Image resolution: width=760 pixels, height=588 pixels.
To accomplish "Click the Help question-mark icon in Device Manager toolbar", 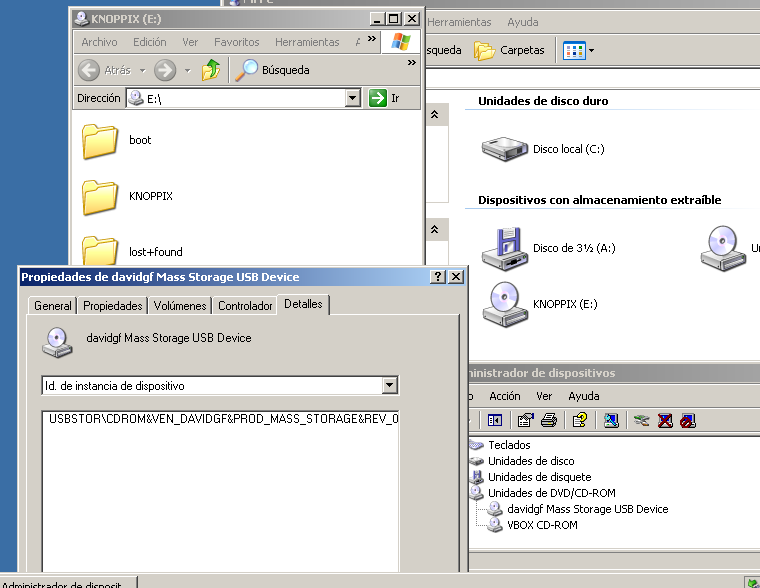I will [580, 420].
